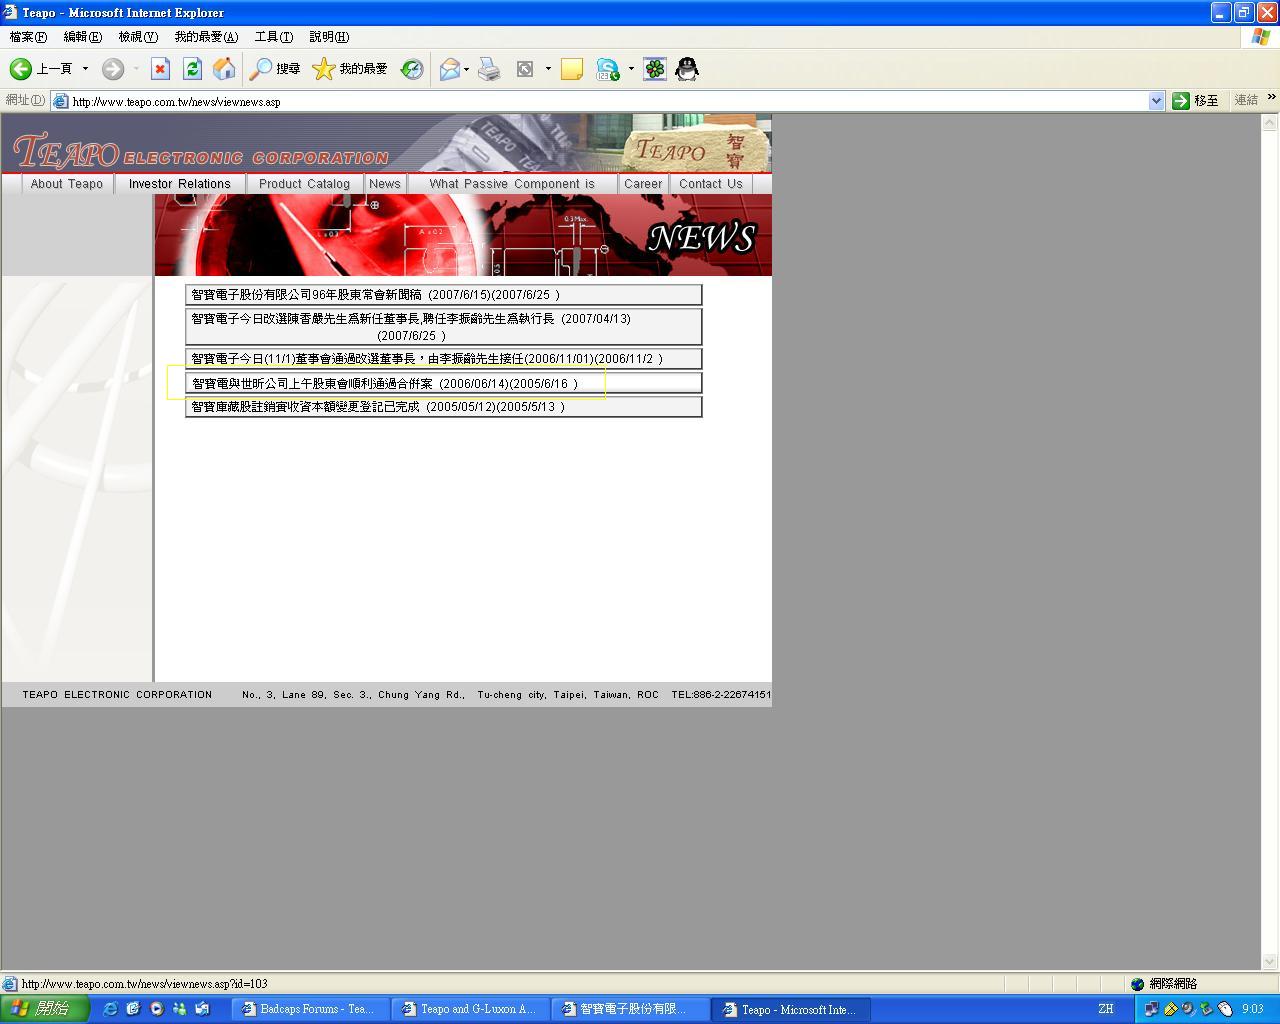Viewport: 1280px width, 1024px height.
Task: Launch Internet Explorer from Quick Launch
Action: [x=110, y=1009]
